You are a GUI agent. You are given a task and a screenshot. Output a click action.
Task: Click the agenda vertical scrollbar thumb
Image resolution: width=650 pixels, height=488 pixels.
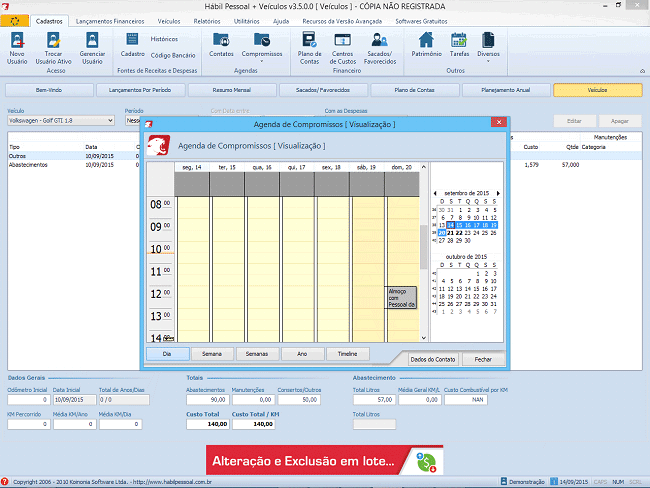coord(423,247)
